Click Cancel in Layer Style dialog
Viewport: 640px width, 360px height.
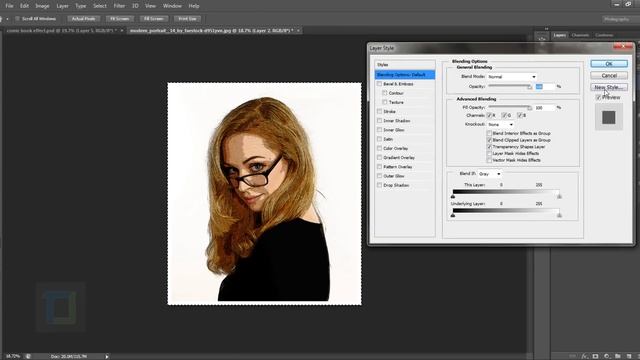click(x=609, y=76)
